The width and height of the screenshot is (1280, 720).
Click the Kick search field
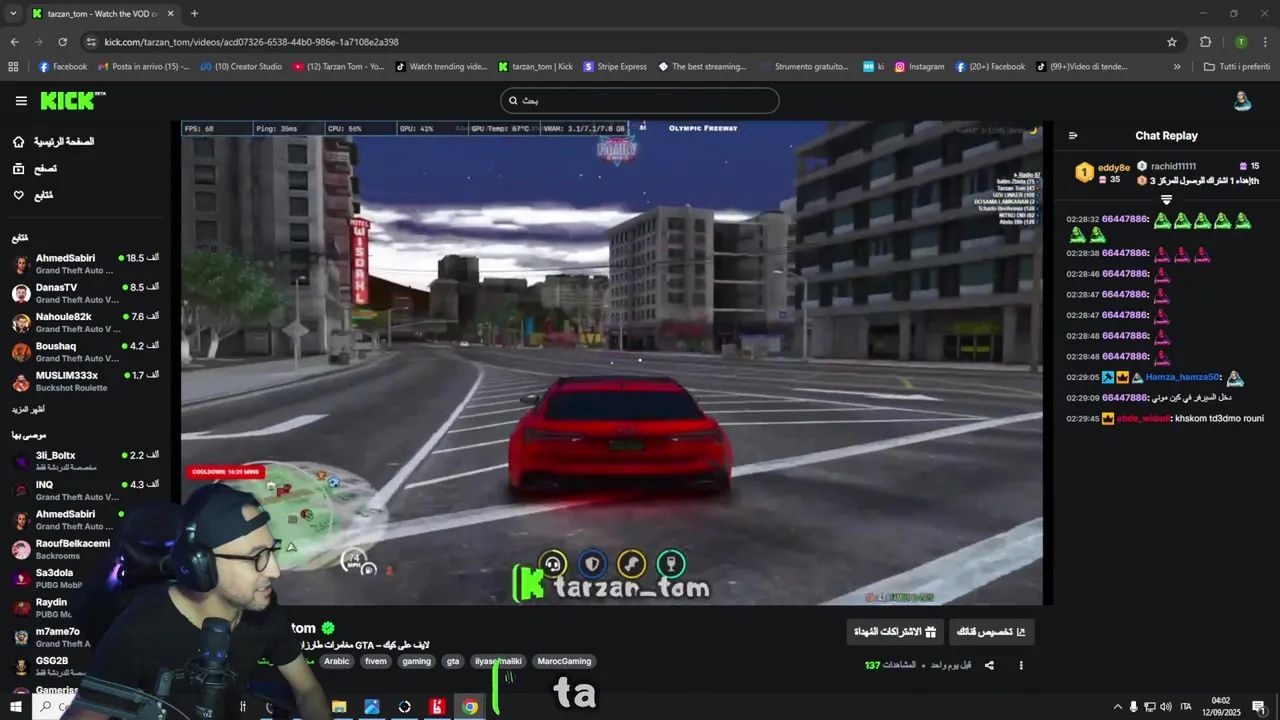tap(640, 100)
